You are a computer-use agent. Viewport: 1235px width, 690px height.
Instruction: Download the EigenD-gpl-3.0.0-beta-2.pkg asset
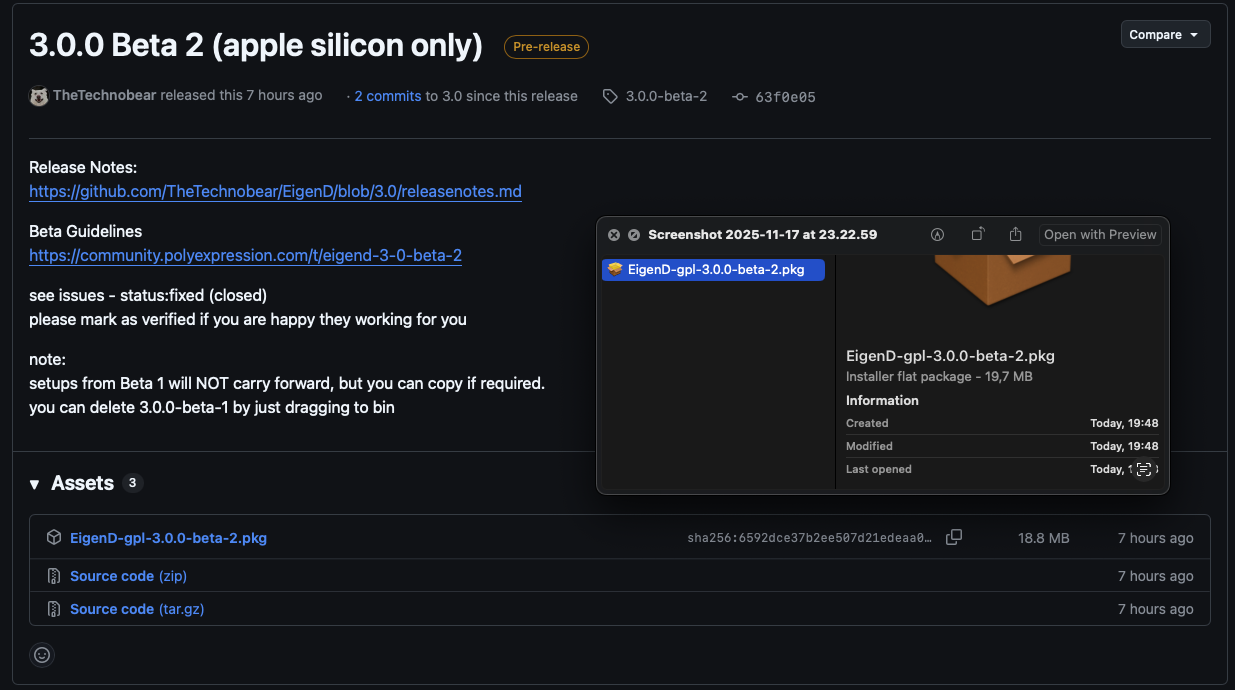168,538
